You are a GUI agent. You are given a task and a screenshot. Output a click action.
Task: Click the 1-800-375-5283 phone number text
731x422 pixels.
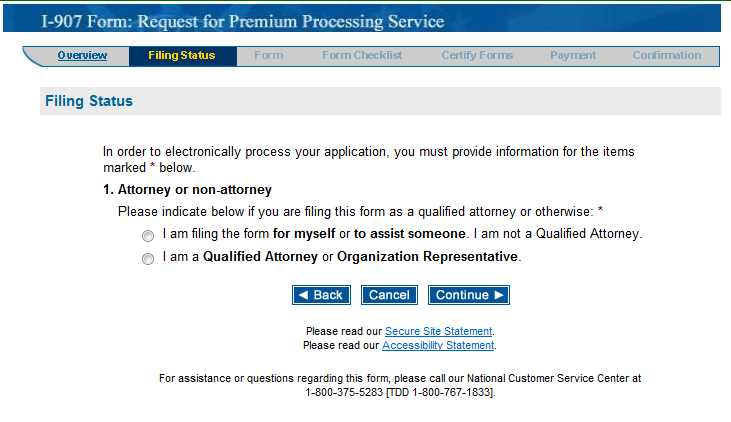point(344,393)
